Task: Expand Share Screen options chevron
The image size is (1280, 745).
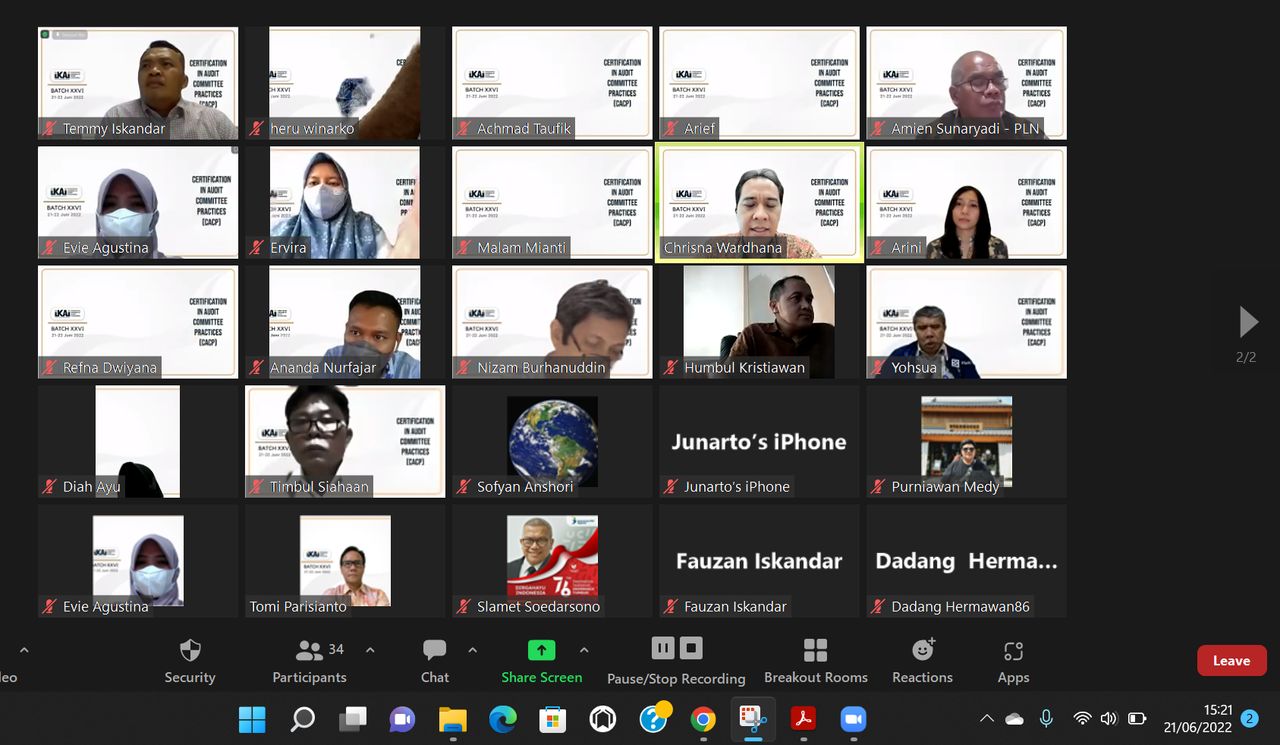Action: point(584,650)
